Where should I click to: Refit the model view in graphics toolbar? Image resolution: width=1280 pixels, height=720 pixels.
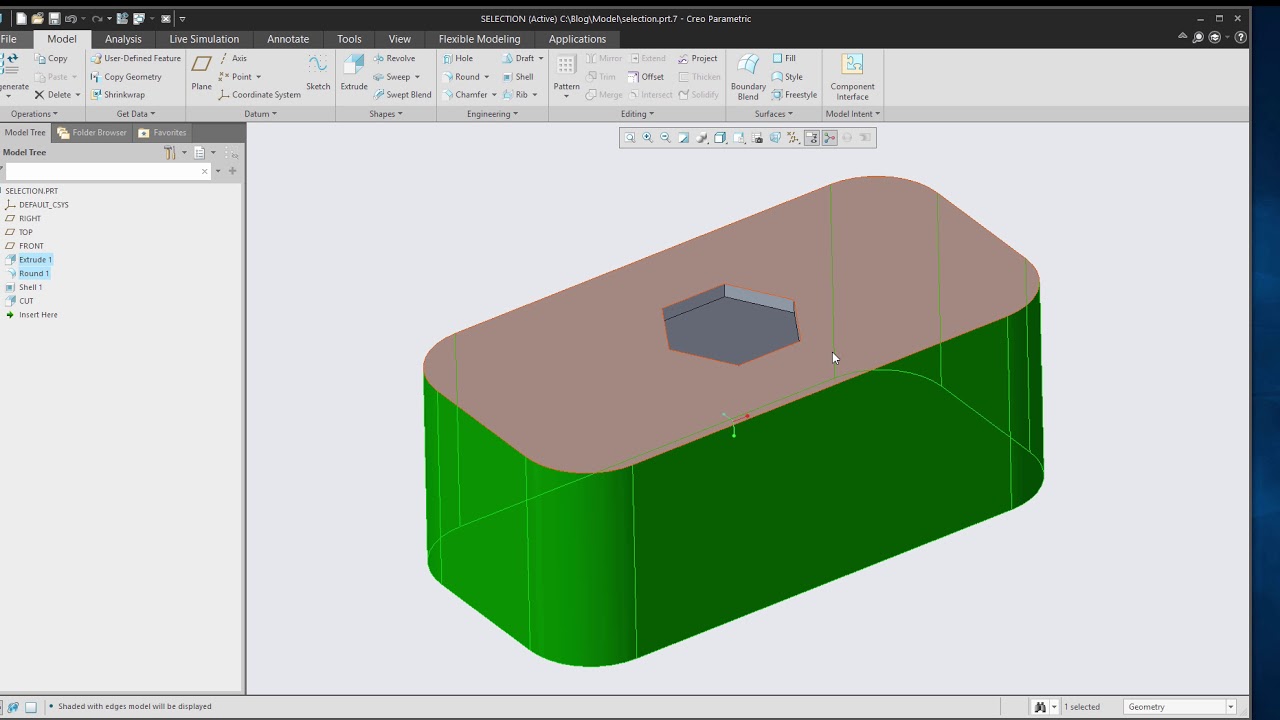pyautogui.click(x=630, y=138)
